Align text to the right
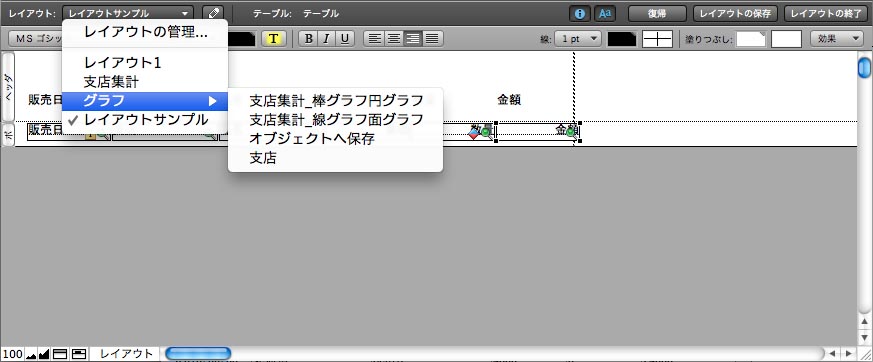The width and height of the screenshot is (873, 362). click(413, 38)
